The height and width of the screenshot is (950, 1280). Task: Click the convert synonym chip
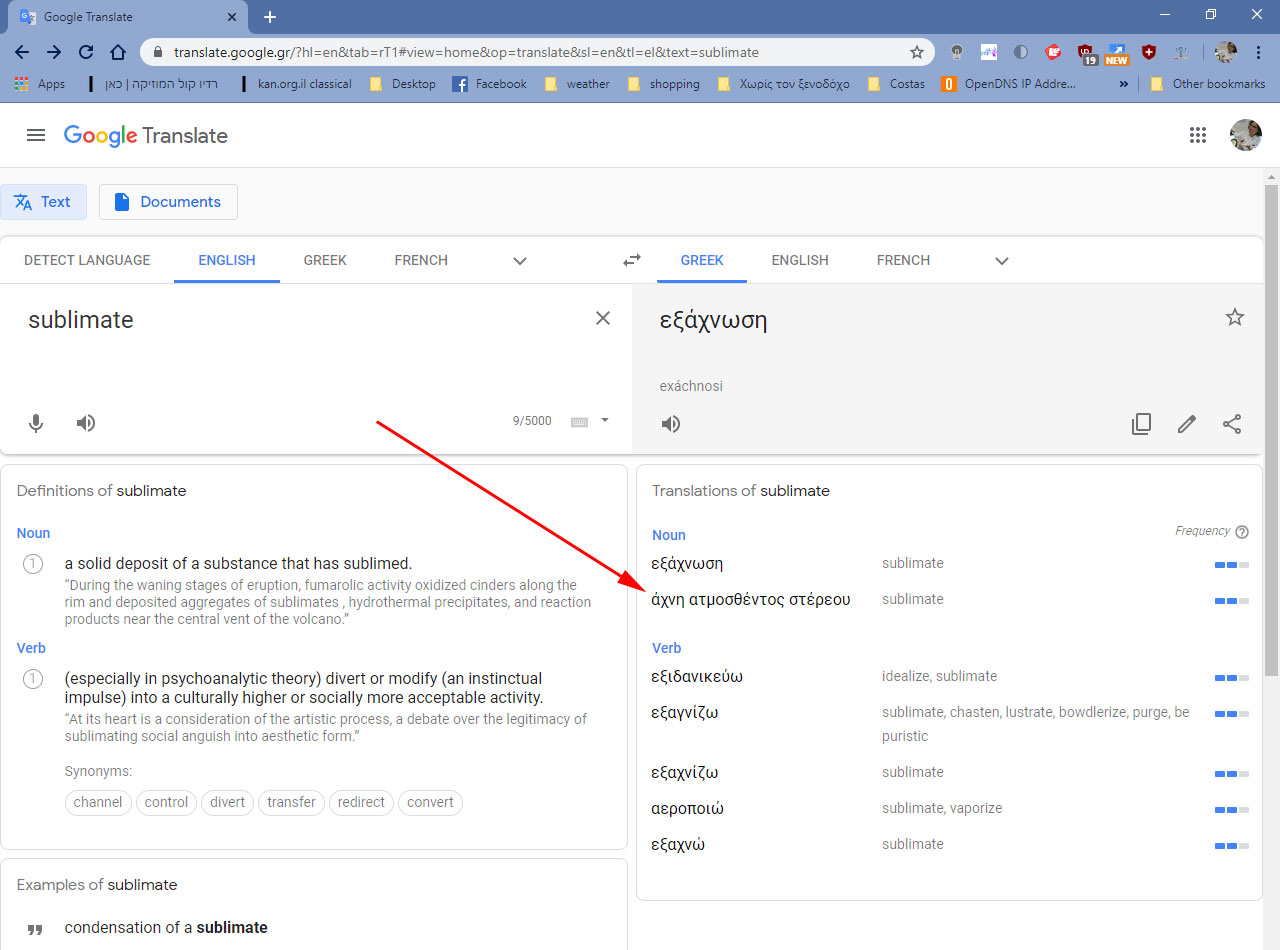pyautogui.click(x=430, y=802)
